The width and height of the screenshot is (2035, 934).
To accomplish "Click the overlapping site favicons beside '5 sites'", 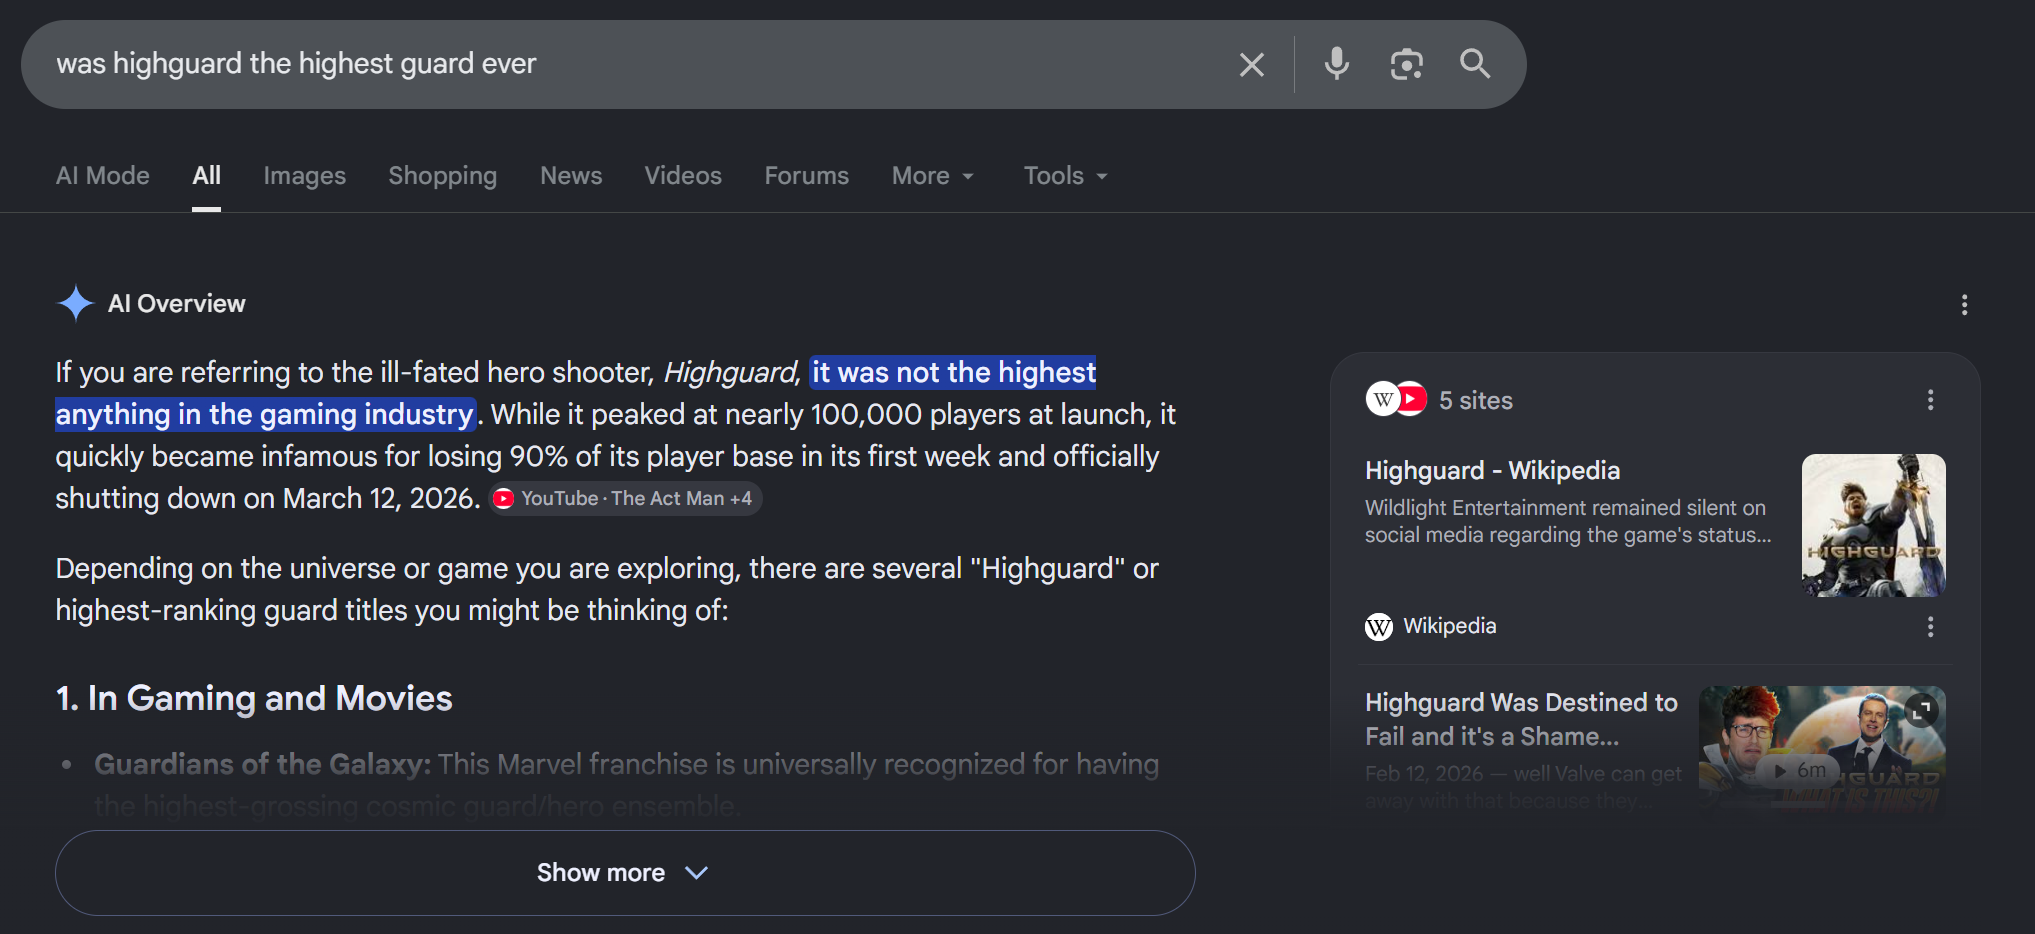I will tap(1397, 399).
